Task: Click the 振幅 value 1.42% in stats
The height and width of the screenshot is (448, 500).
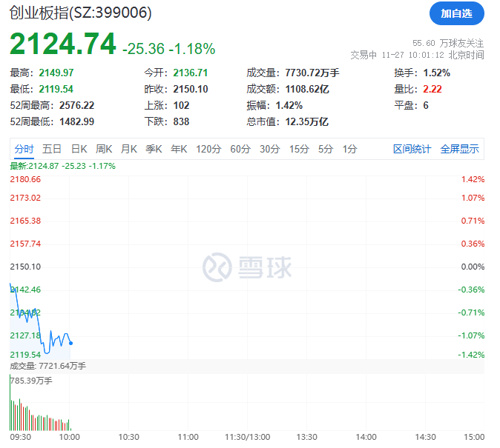Action: (289, 105)
